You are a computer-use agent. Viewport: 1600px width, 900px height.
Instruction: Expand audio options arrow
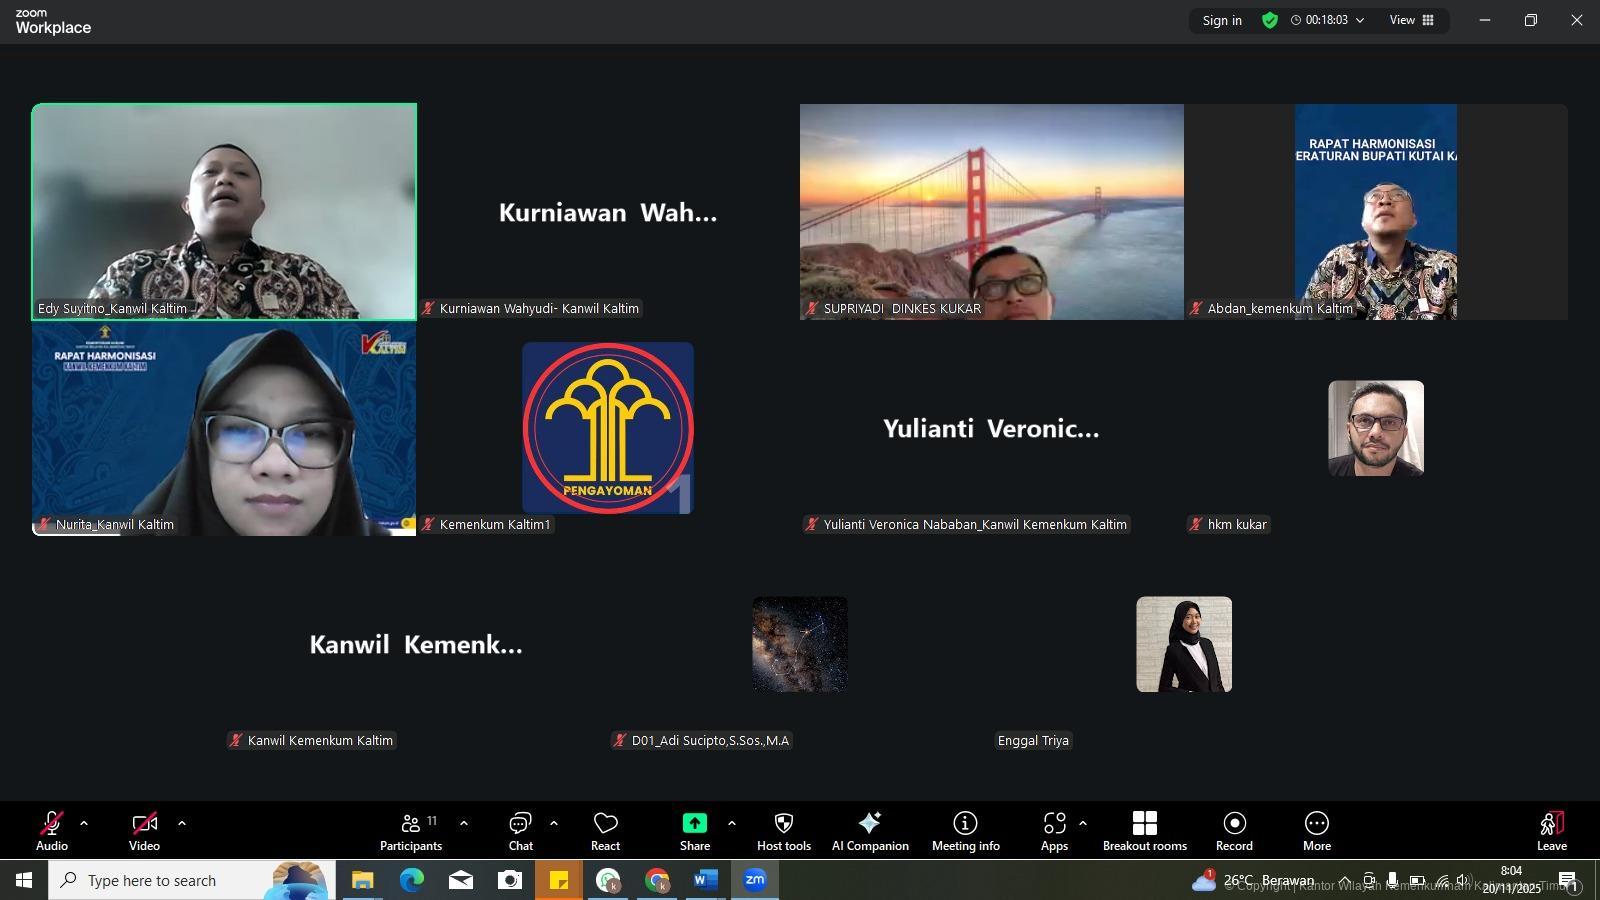(84, 824)
